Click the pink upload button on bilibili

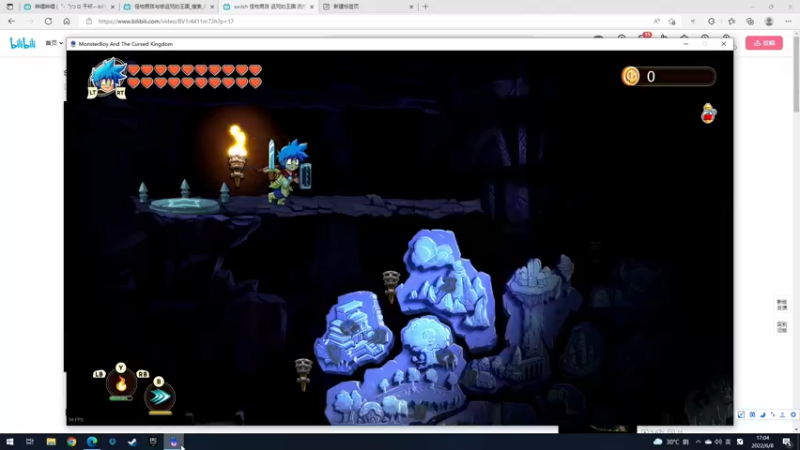tap(764, 43)
